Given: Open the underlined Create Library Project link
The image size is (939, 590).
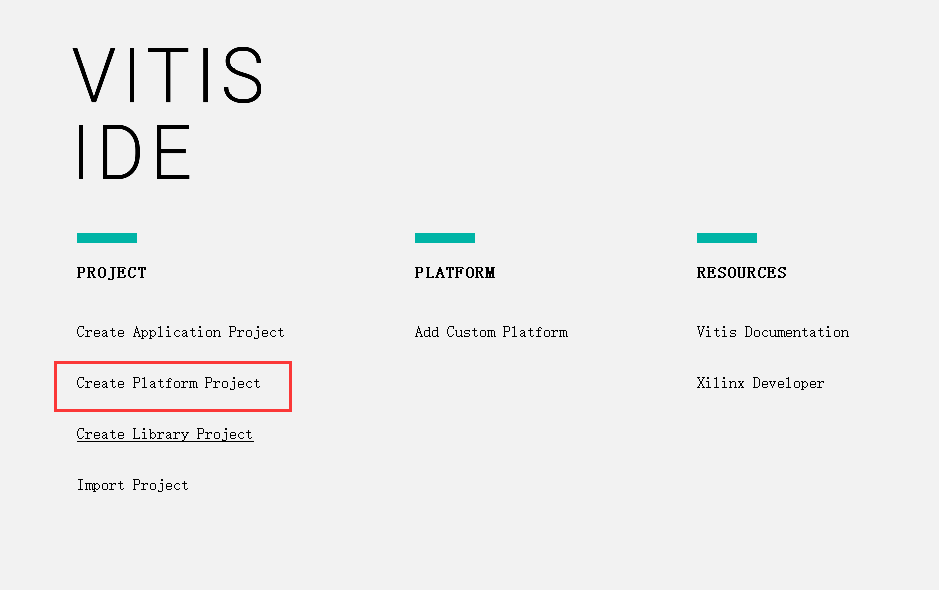Looking at the screenshot, I should 165,434.
